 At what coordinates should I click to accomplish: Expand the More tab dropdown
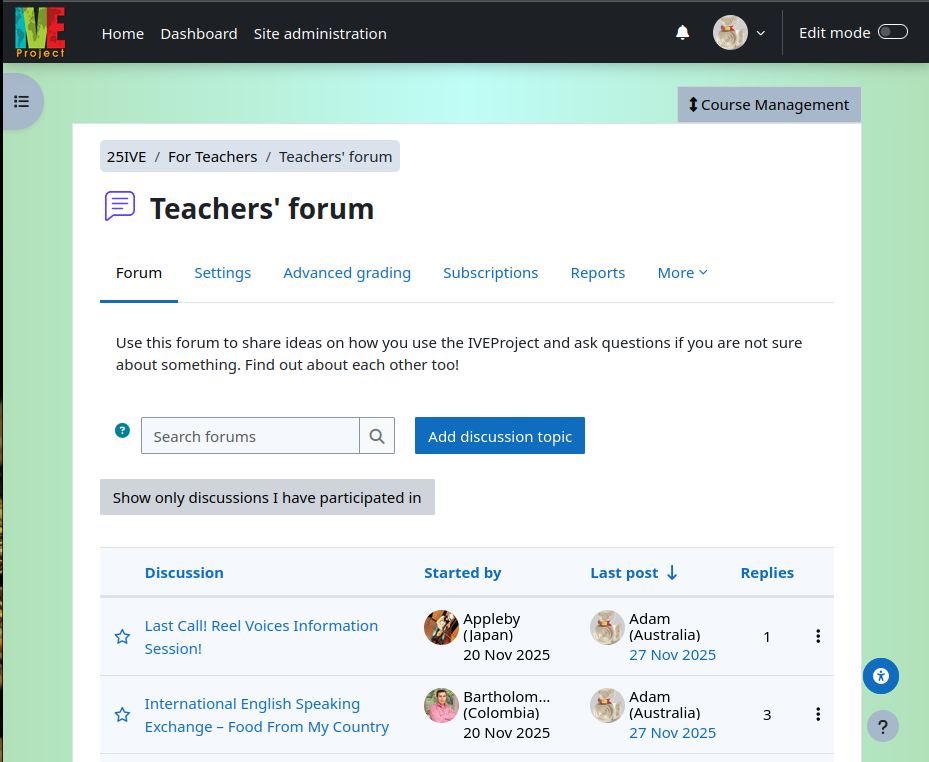682,272
